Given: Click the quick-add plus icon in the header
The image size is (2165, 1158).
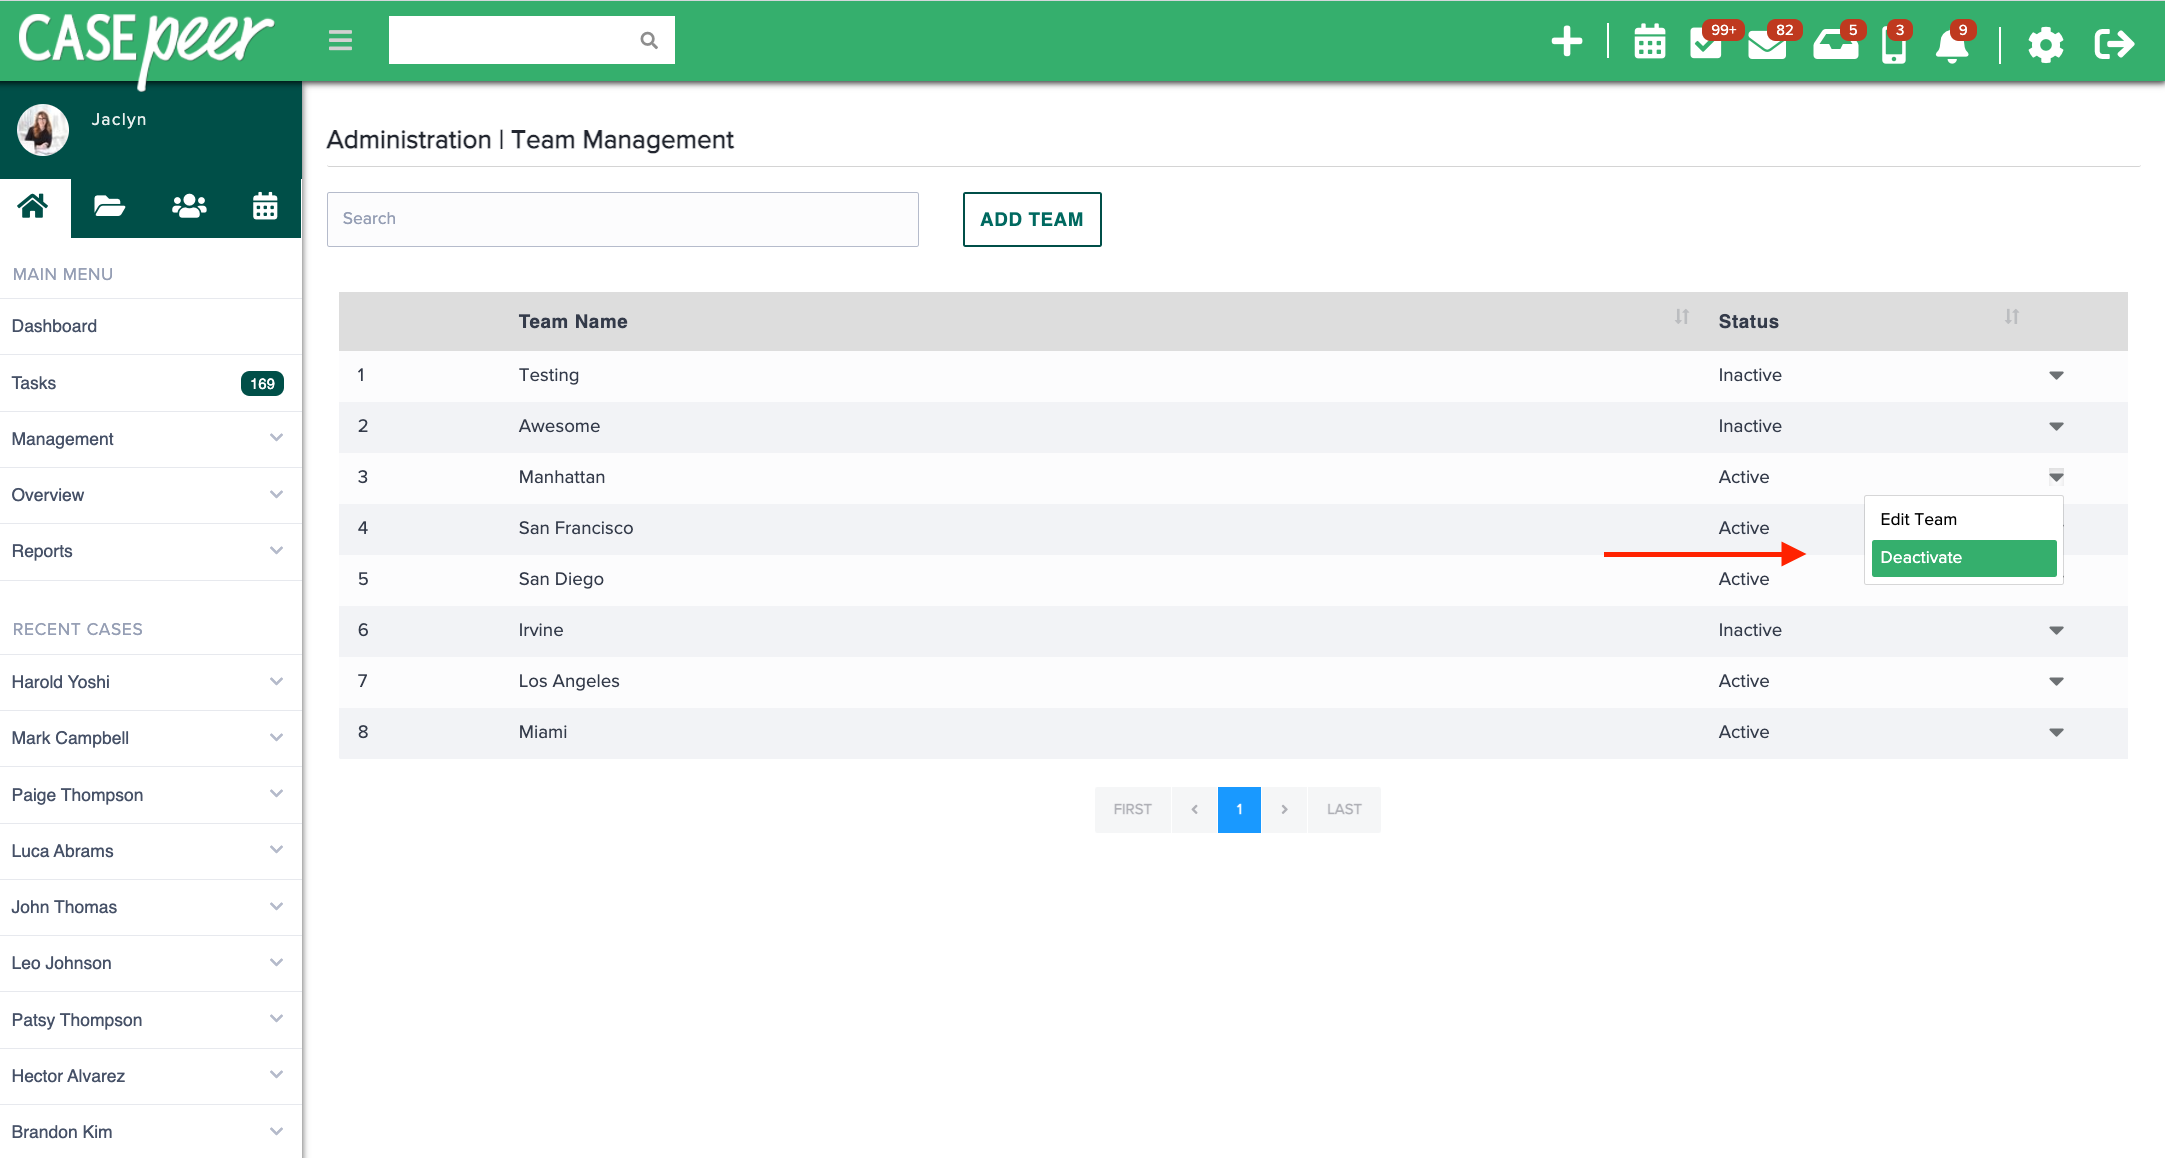Looking at the screenshot, I should pos(1566,43).
